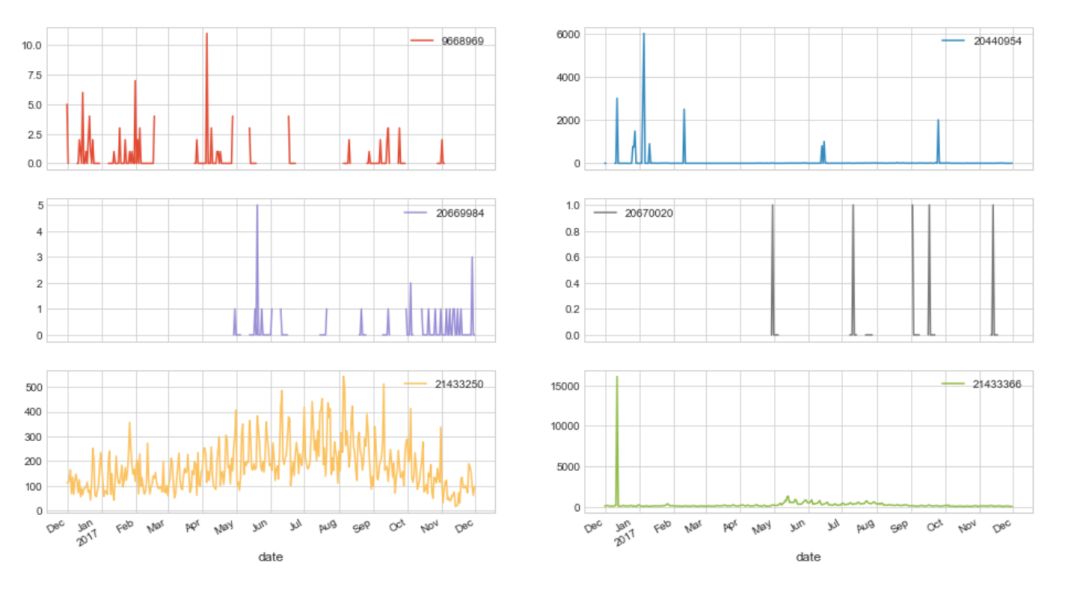Click the tallest red spike in April
Viewport: 1080px width, 589px height.
coord(206,34)
